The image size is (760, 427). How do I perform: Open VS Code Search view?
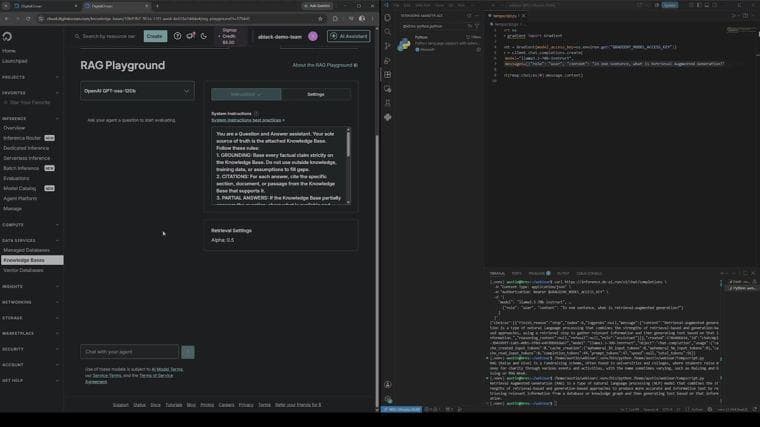pos(388,32)
